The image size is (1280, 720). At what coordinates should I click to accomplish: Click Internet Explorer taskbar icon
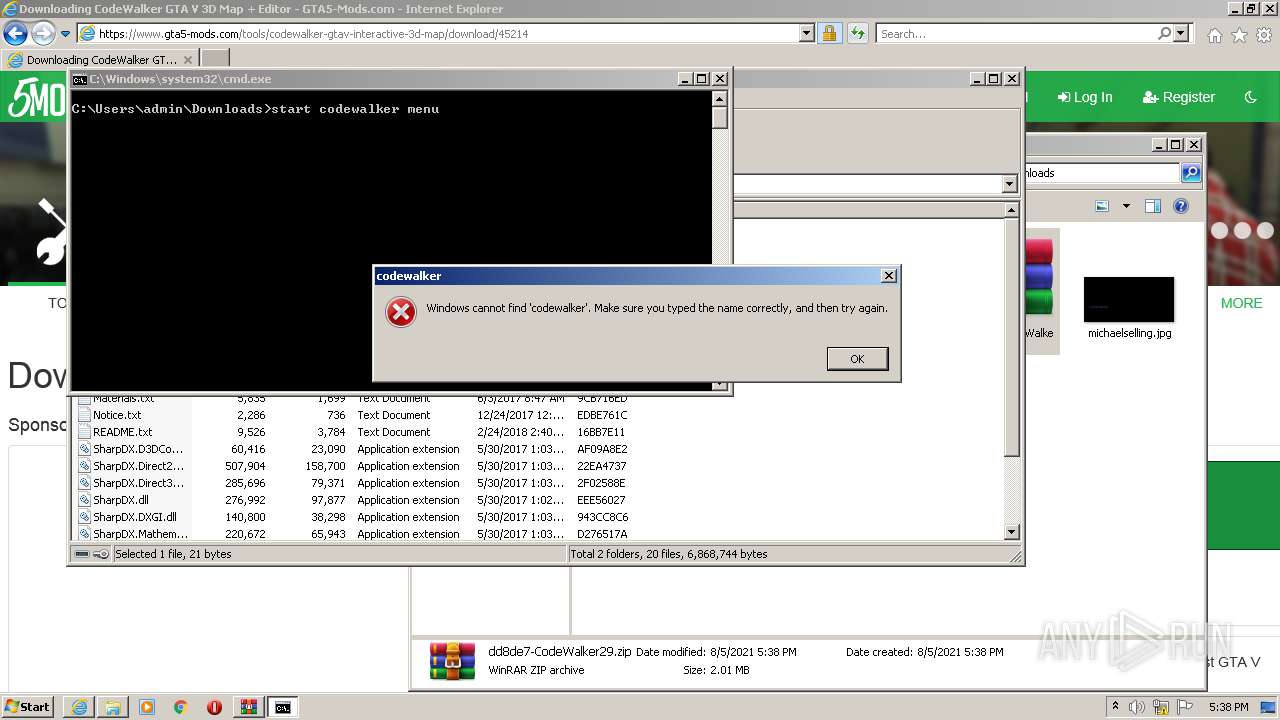click(x=79, y=707)
